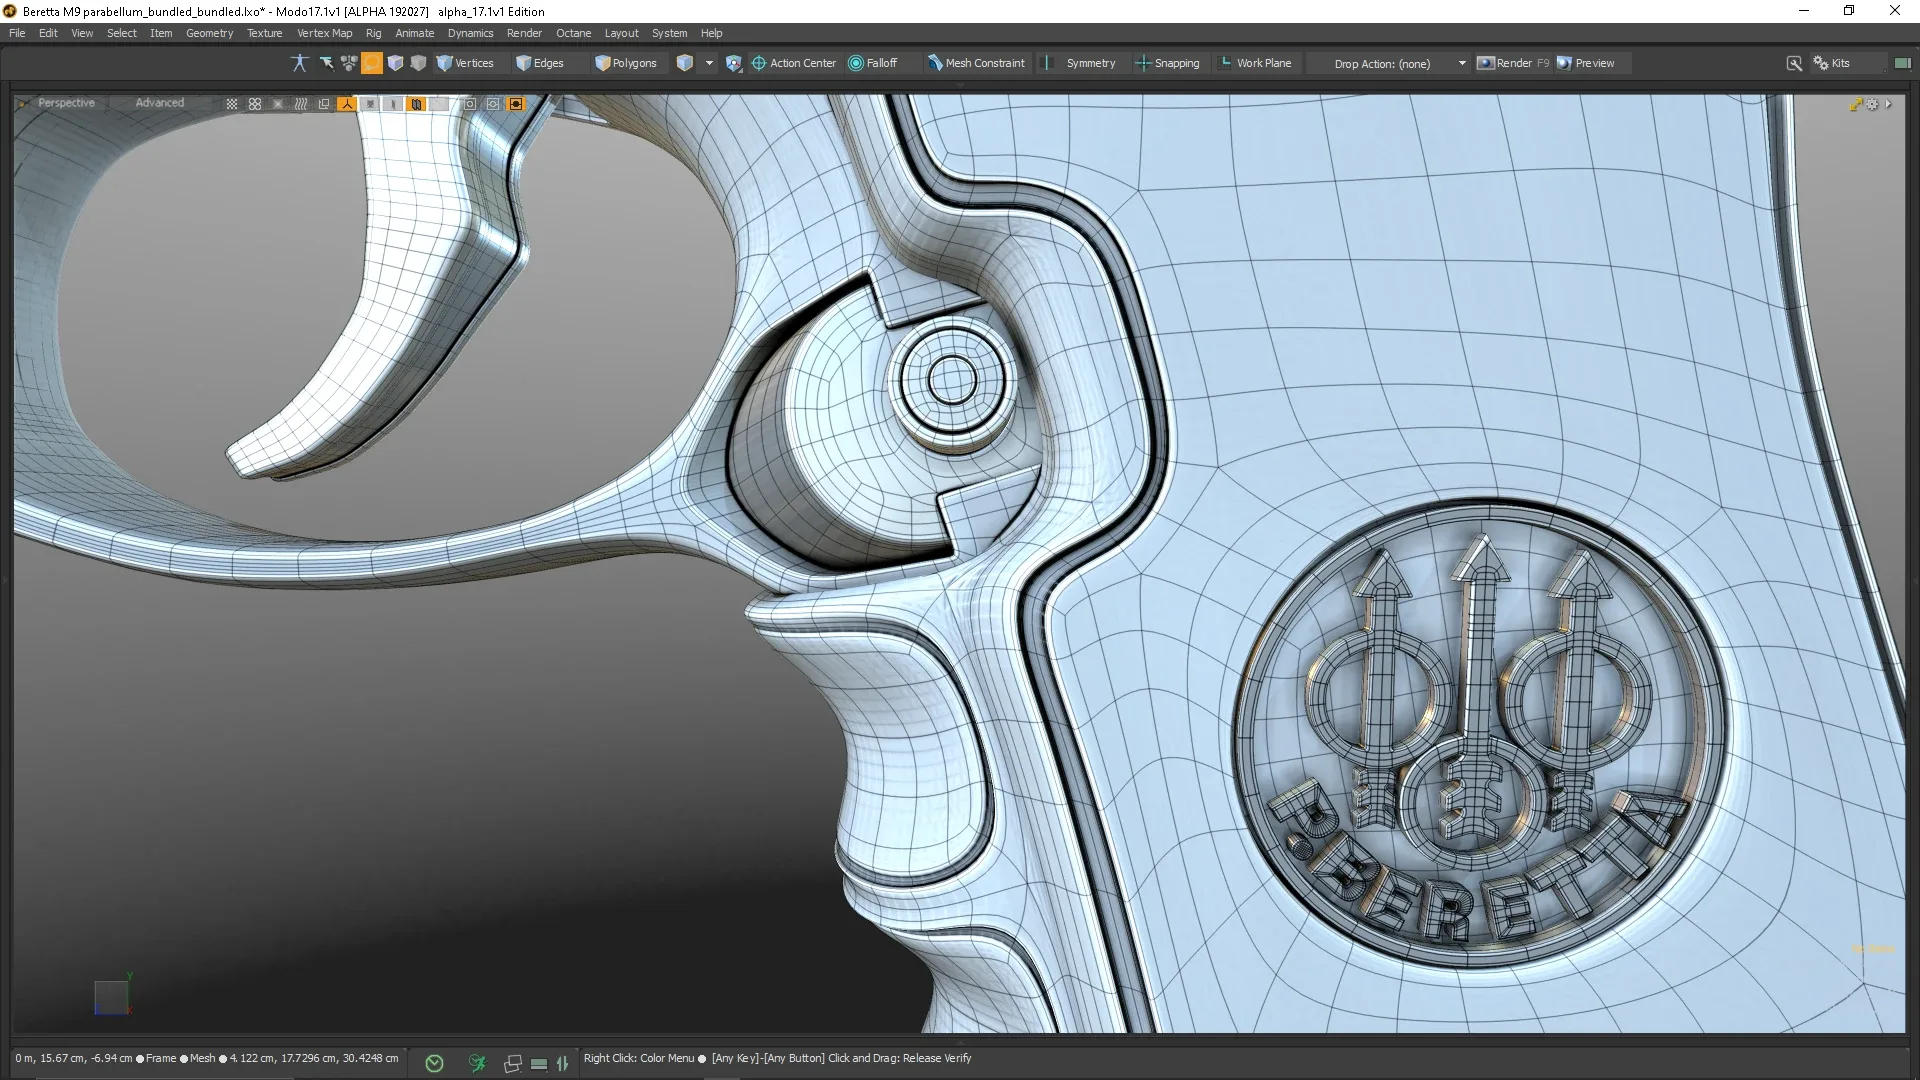Viewport: 1920px width, 1080px height.
Task: Click the Frame label in status bar
Action: 161,1058
